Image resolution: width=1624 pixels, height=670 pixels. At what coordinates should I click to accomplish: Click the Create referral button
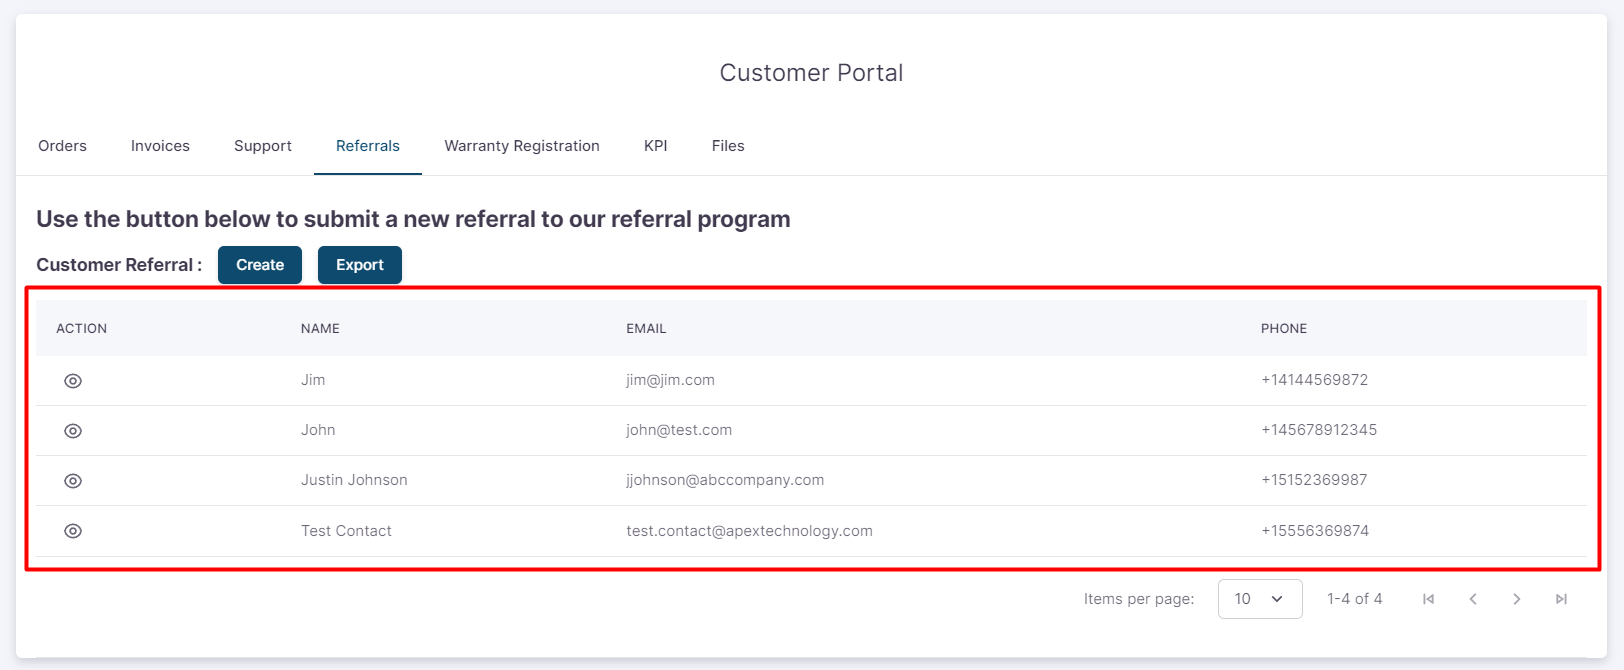260,265
